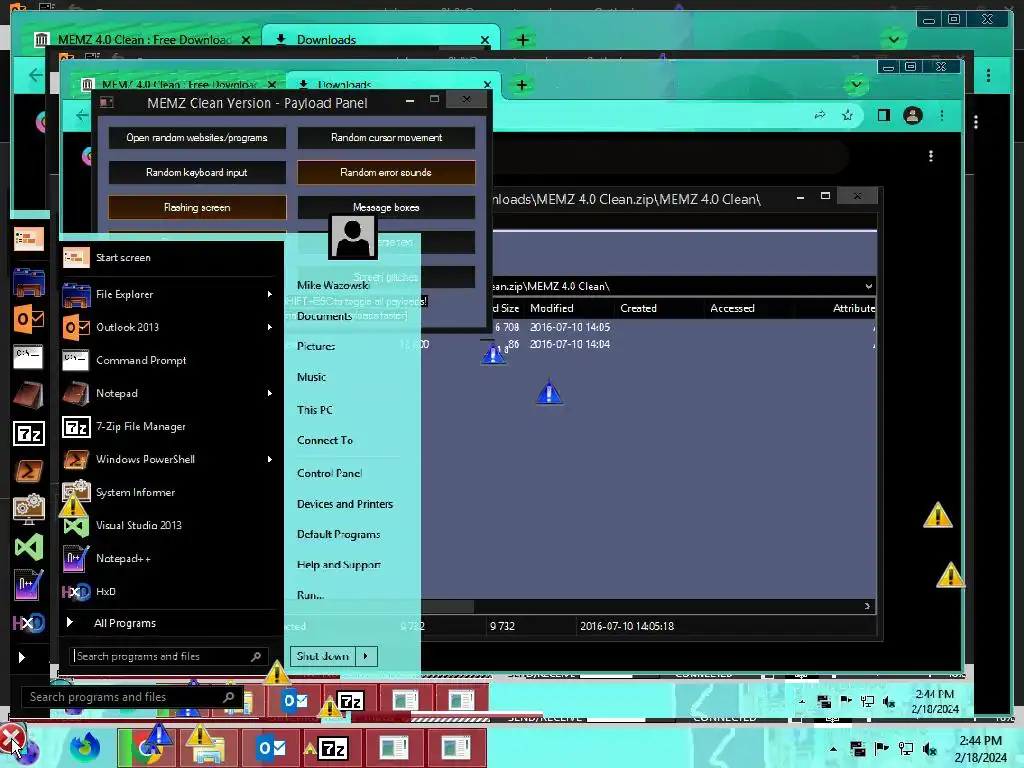Open Help and Support link
The width and height of the screenshot is (1024, 768).
(339, 565)
